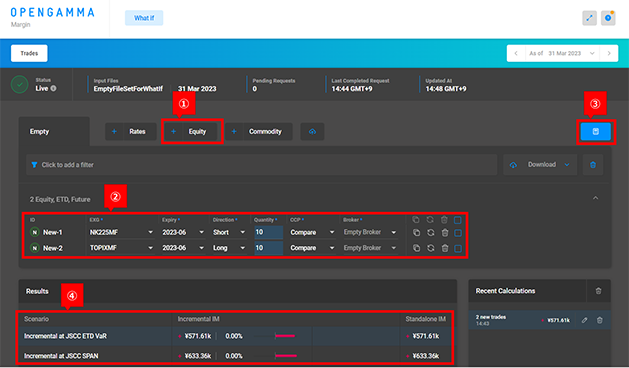Collapse the 2 Equity, ETD, Future section

tap(596, 198)
